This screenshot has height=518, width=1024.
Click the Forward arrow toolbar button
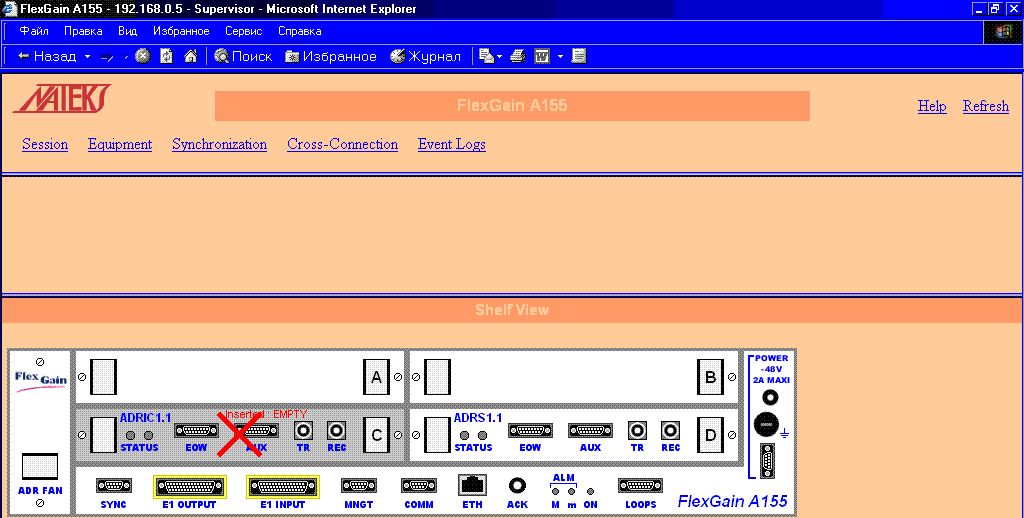point(107,57)
